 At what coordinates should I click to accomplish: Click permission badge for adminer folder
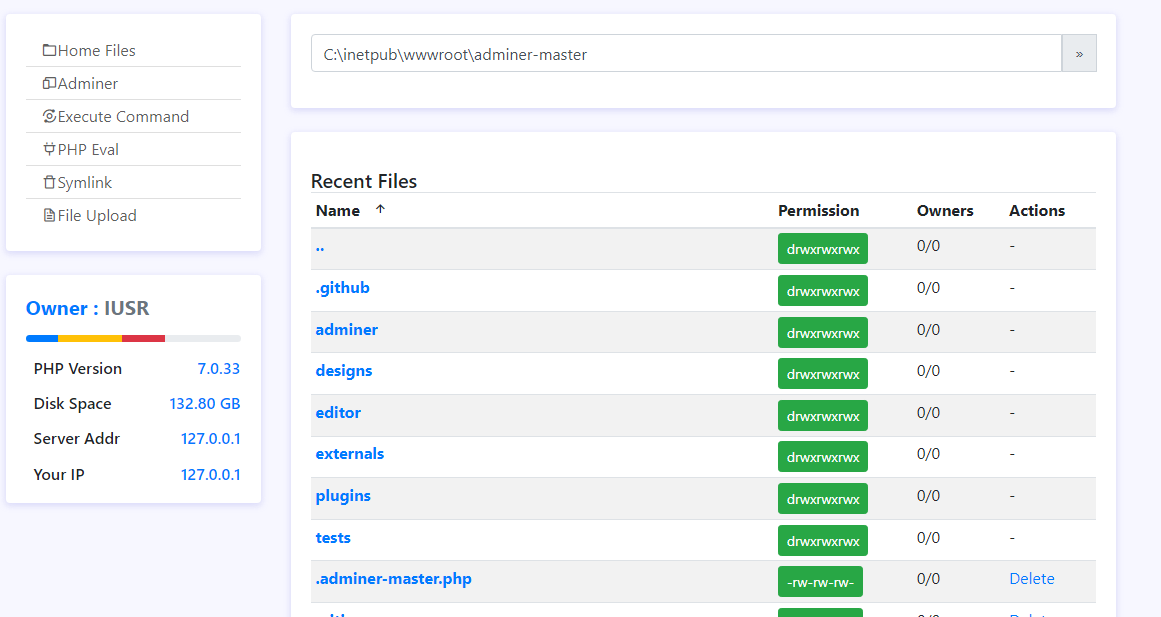pos(823,333)
